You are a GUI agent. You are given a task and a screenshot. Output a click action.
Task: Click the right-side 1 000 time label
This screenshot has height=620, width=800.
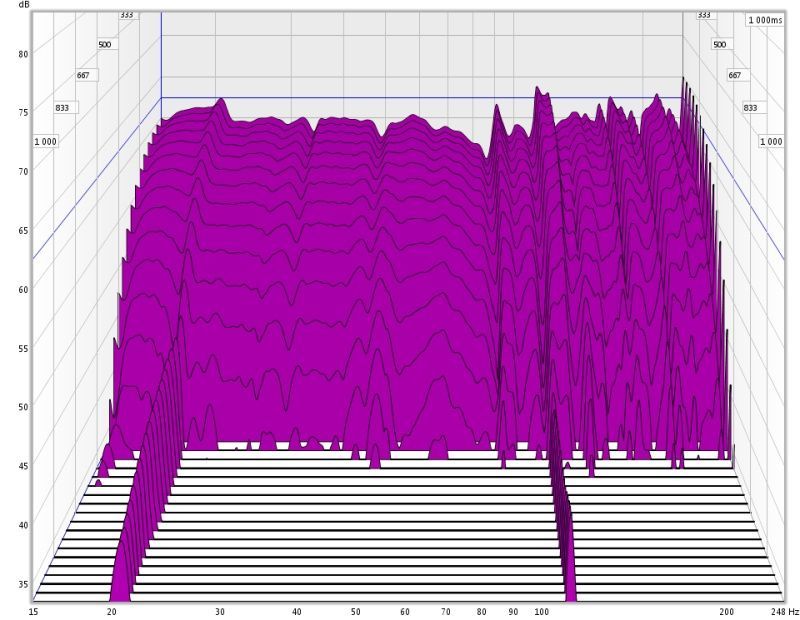771,141
